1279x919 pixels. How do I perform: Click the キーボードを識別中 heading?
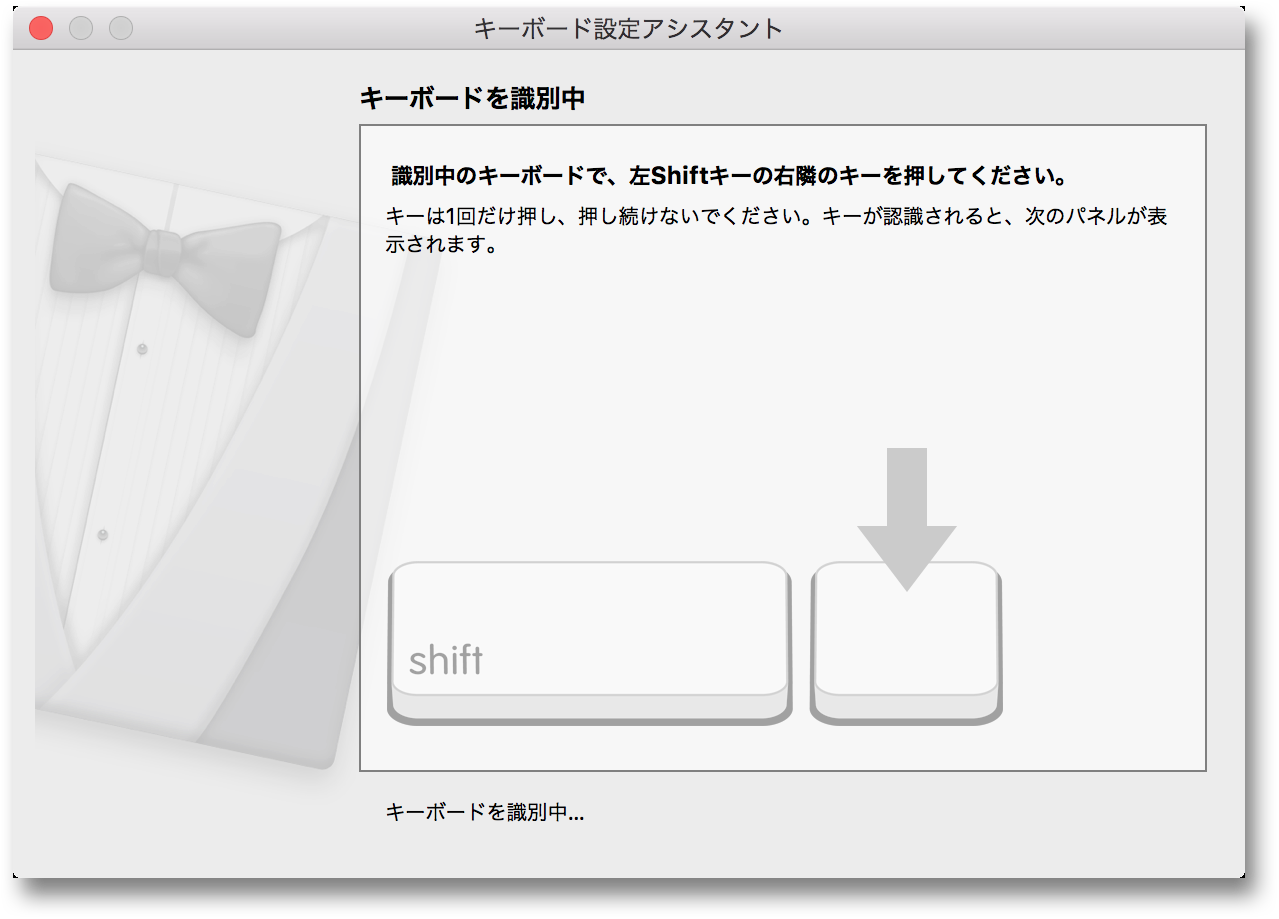(x=472, y=98)
